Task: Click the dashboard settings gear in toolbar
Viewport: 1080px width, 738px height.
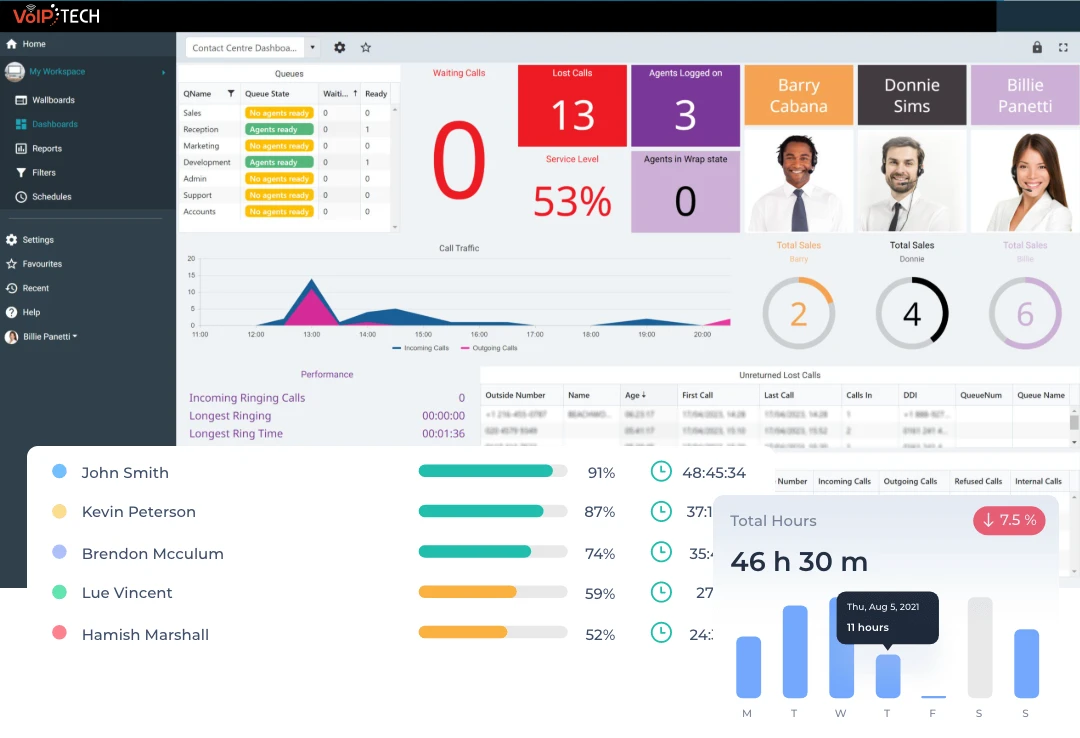Action: pos(340,48)
